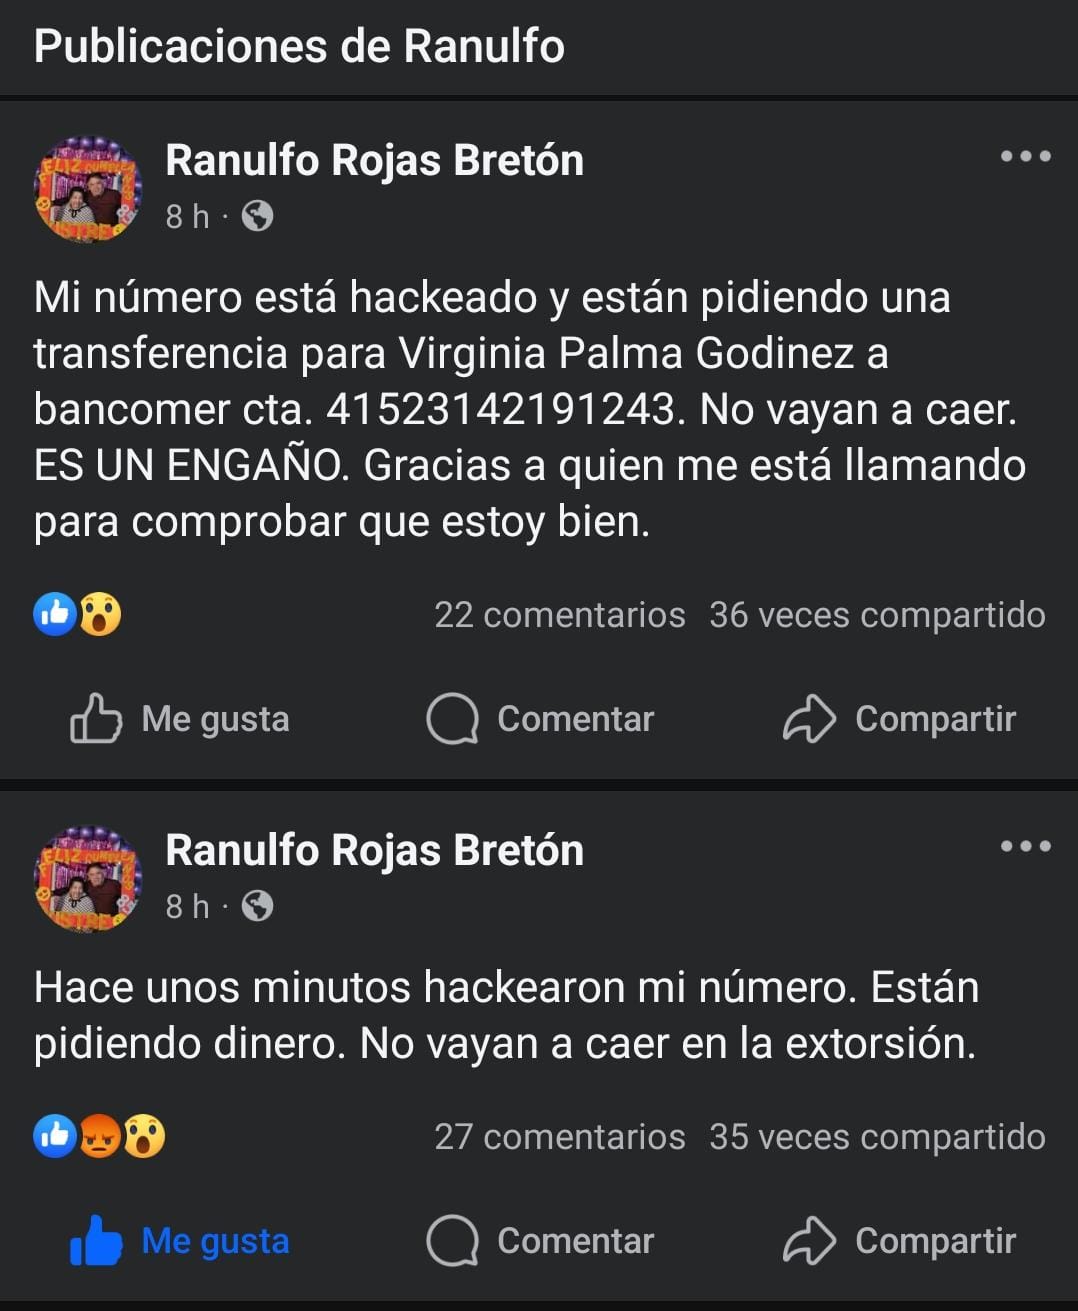Open three-dot menu on second post
The height and width of the screenshot is (1311, 1078).
[1025, 846]
